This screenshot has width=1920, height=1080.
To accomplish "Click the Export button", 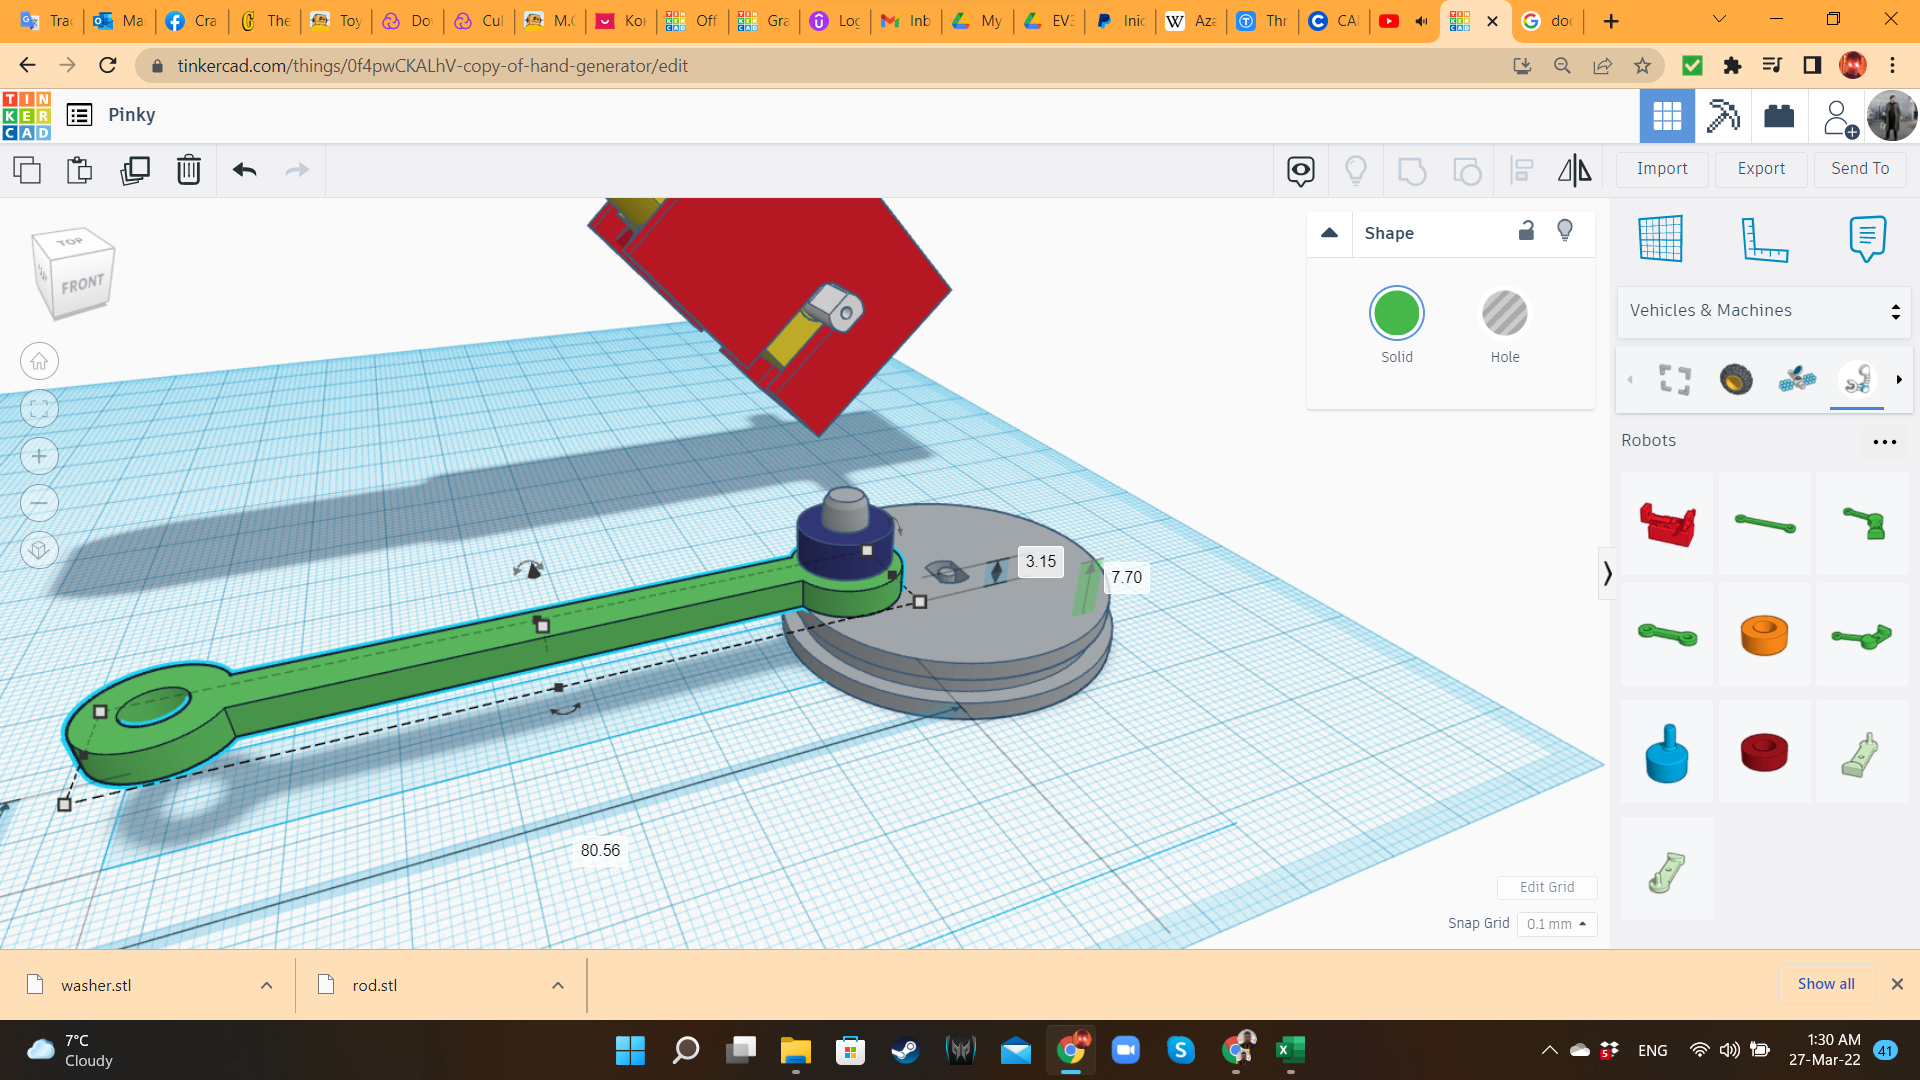I will pyautogui.click(x=1760, y=169).
